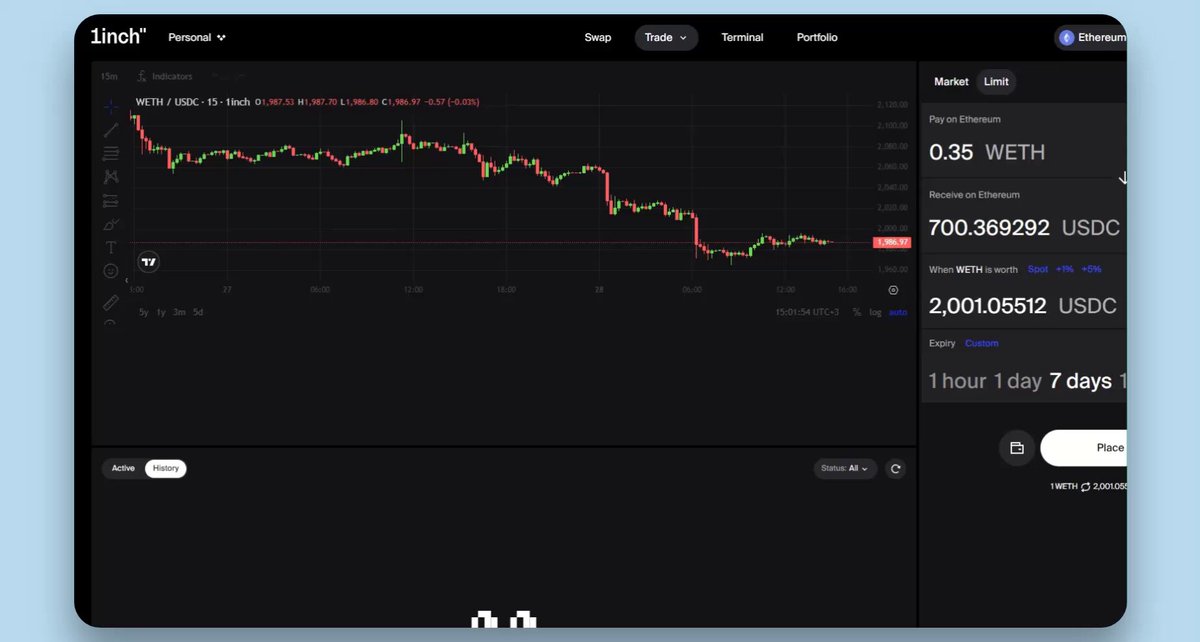
Task: Select the chart patterns tool
Action: 111,177
